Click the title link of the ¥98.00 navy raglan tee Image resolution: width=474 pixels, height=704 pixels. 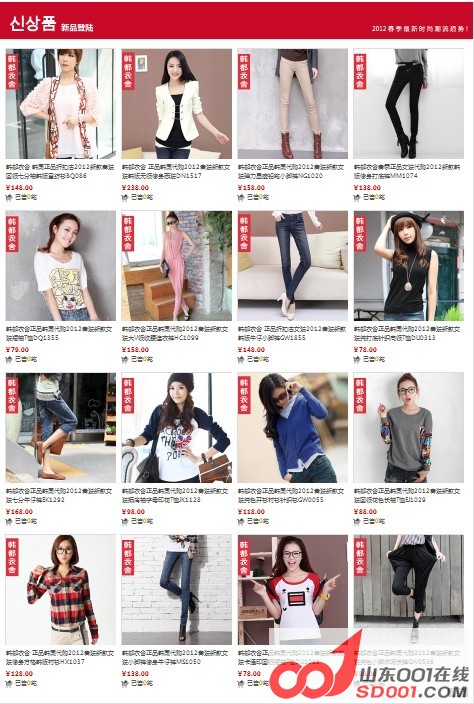(175, 495)
